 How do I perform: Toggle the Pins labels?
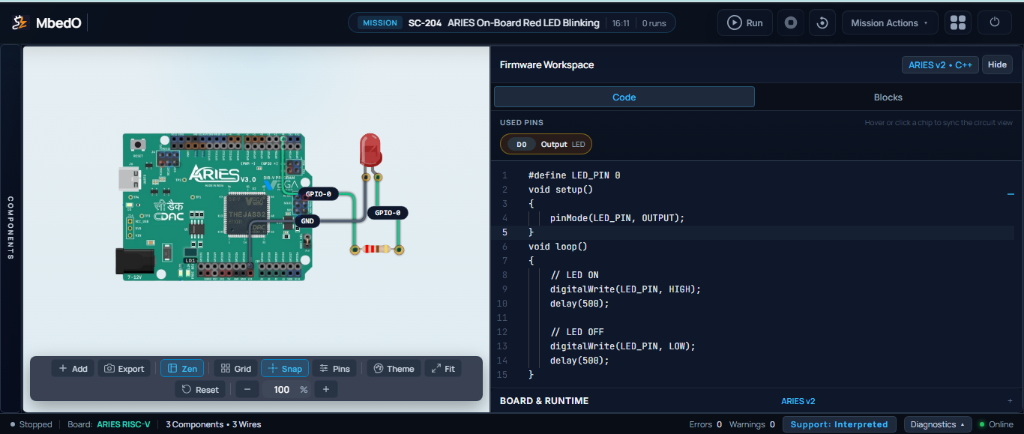point(334,369)
